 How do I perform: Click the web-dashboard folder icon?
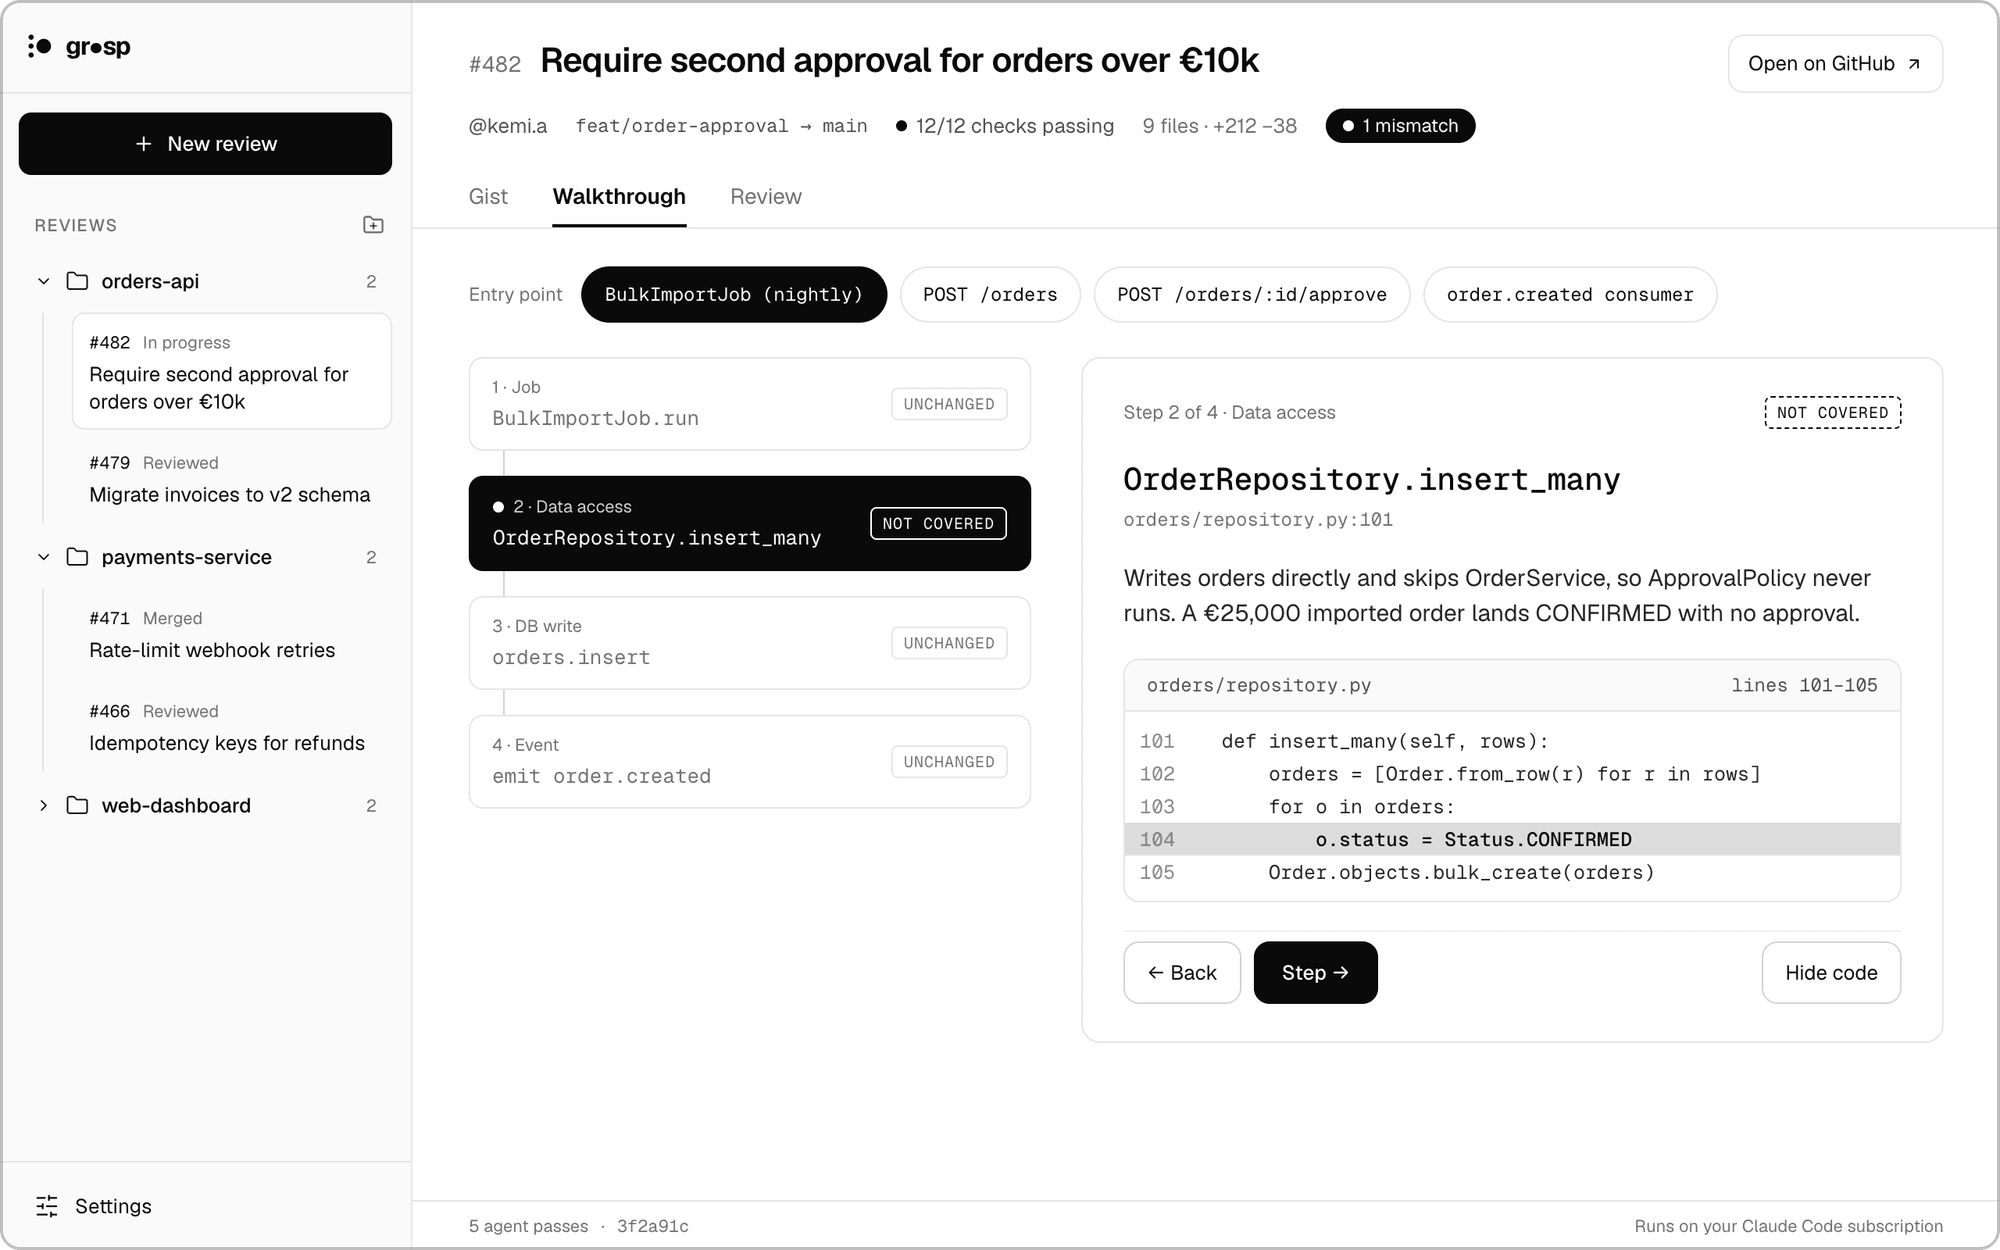click(77, 805)
